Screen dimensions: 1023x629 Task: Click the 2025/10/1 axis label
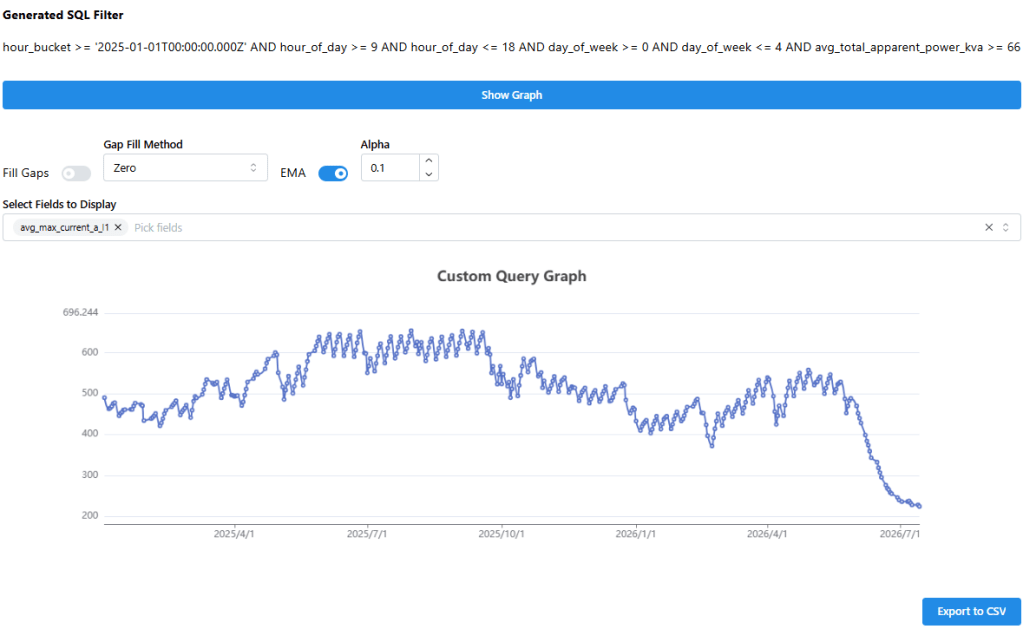pos(501,534)
